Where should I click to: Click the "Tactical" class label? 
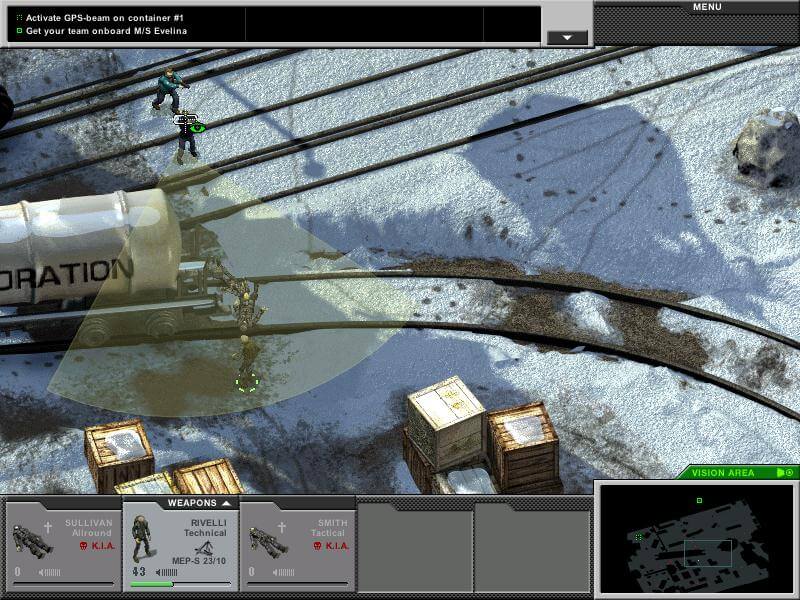click(x=330, y=533)
